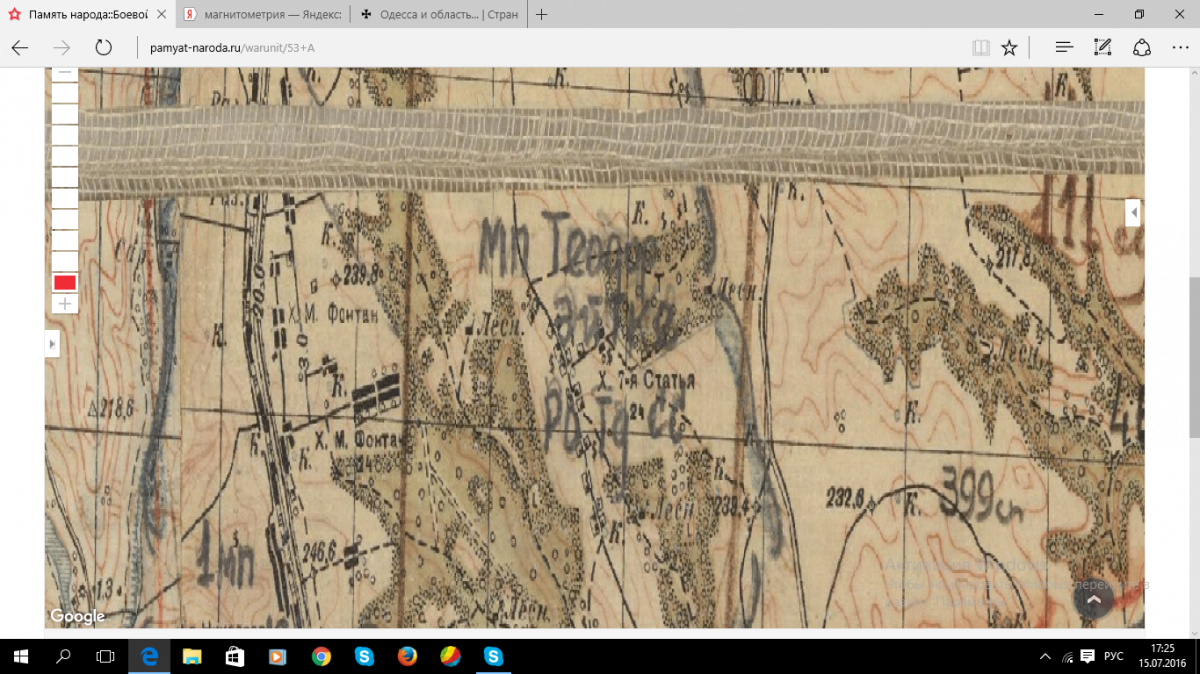Switch to the Одесса и область tab
1200x674 pixels.
(438, 15)
